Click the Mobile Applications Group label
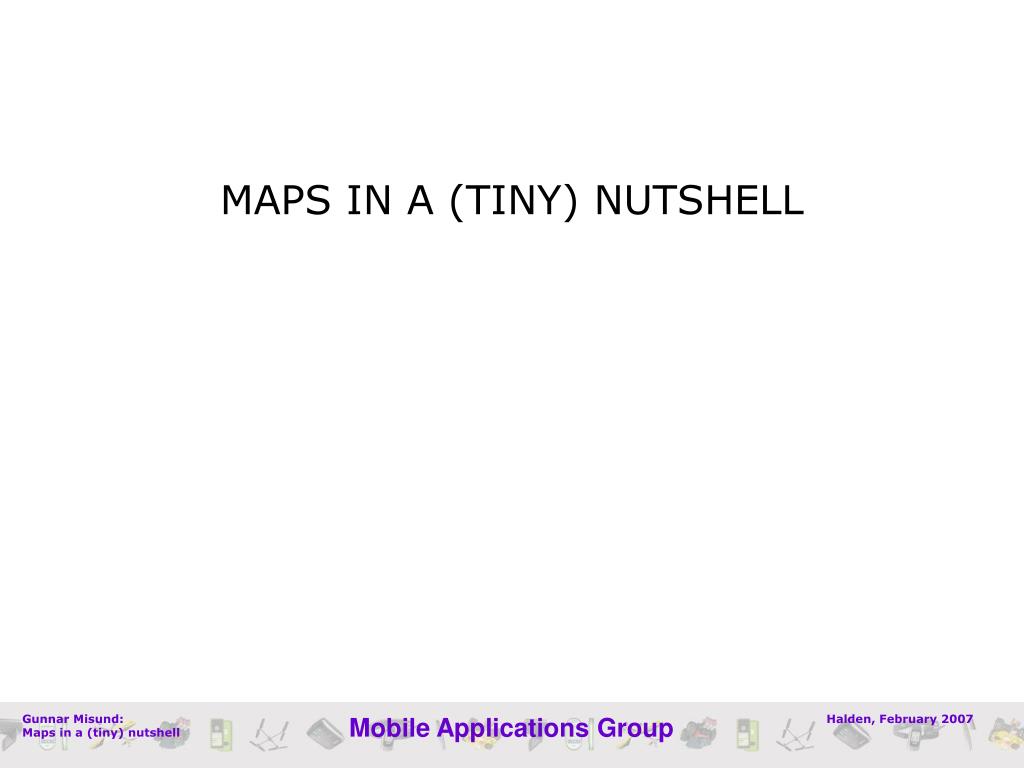The height and width of the screenshot is (768, 1024). pos(512,728)
